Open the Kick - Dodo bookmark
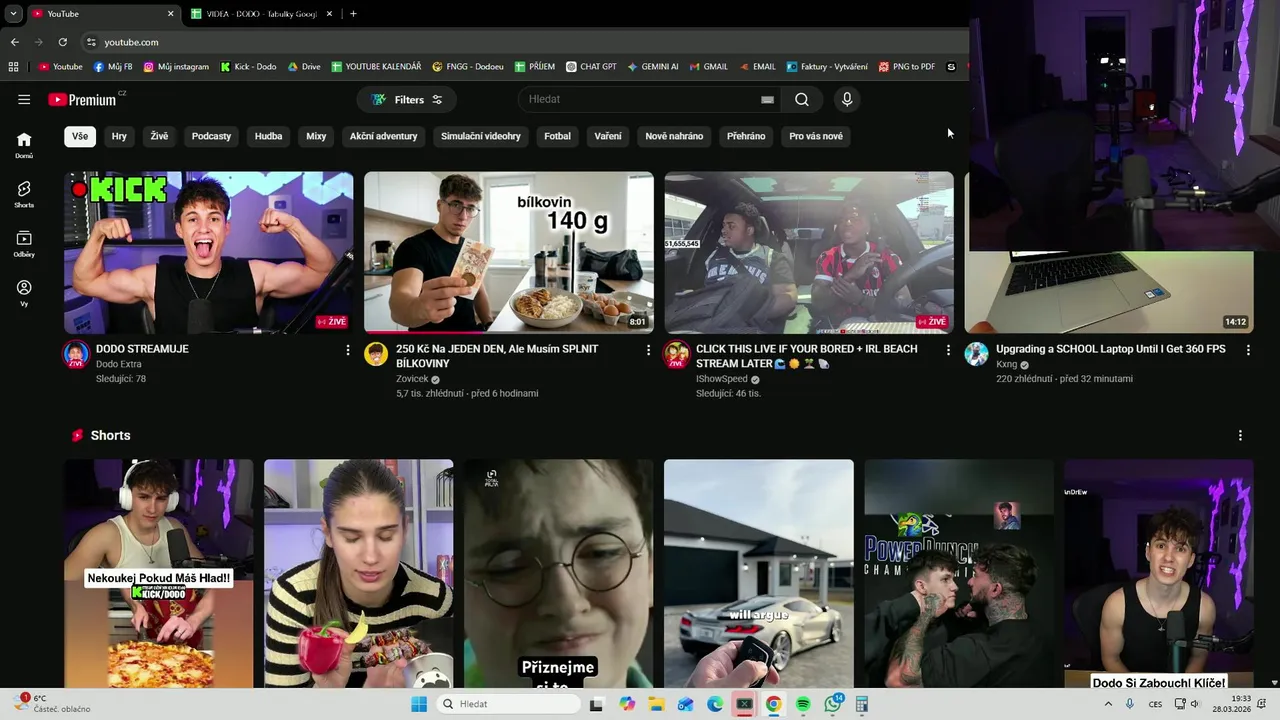The height and width of the screenshot is (720, 1280). coord(248,67)
